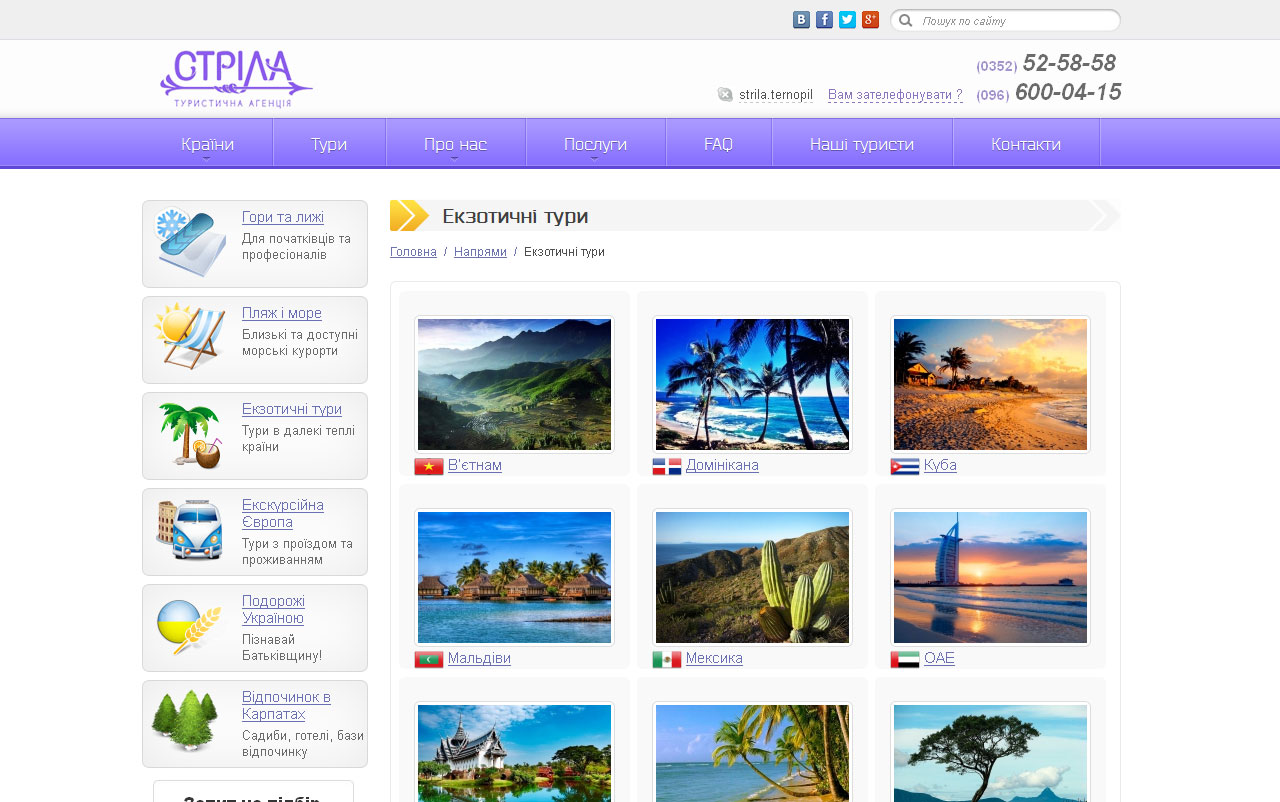
Task: Open the Maldives water bungalows photo
Action: point(514,577)
